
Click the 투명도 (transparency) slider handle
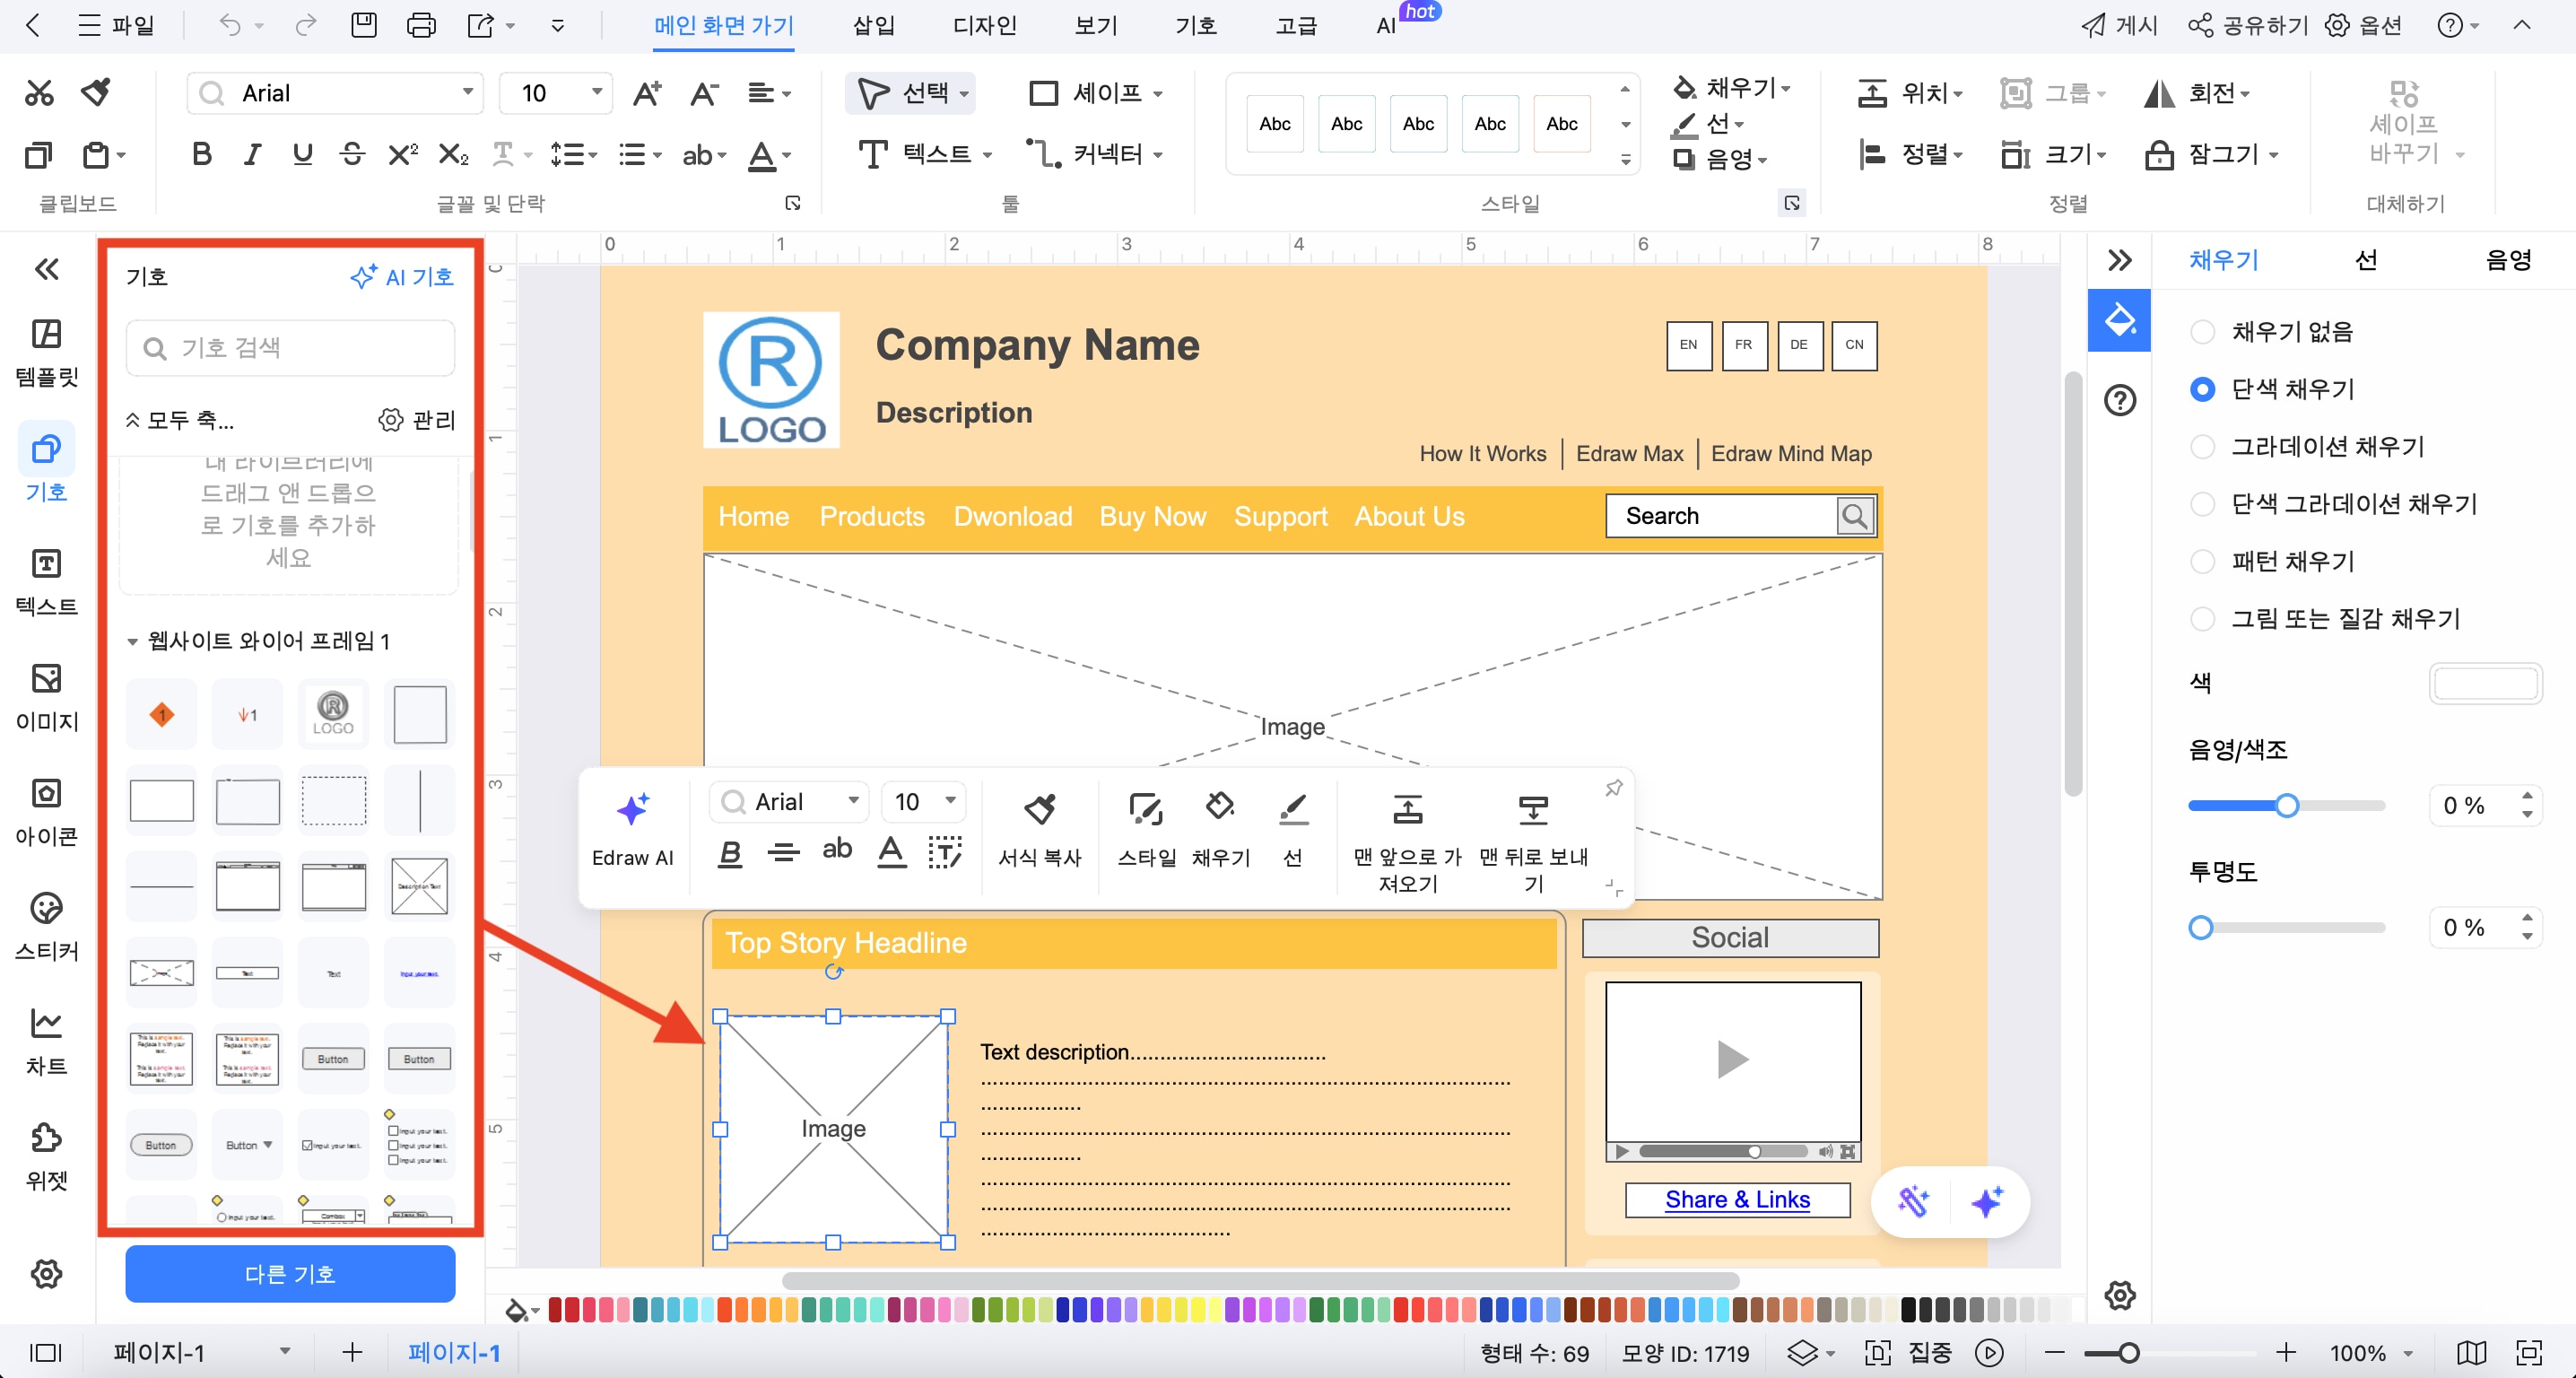click(2200, 927)
